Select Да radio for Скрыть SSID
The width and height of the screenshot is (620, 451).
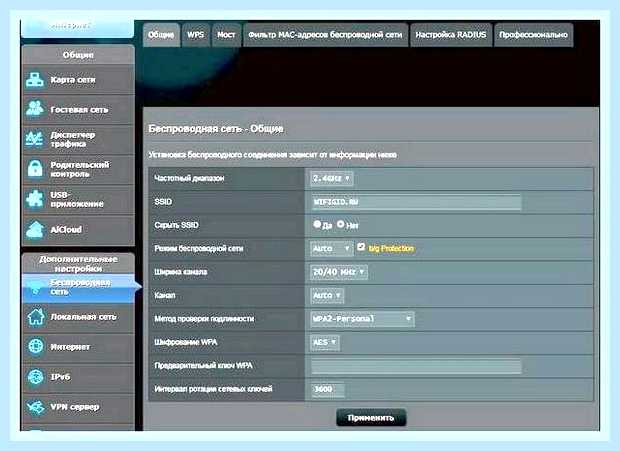[x=317, y=224]
